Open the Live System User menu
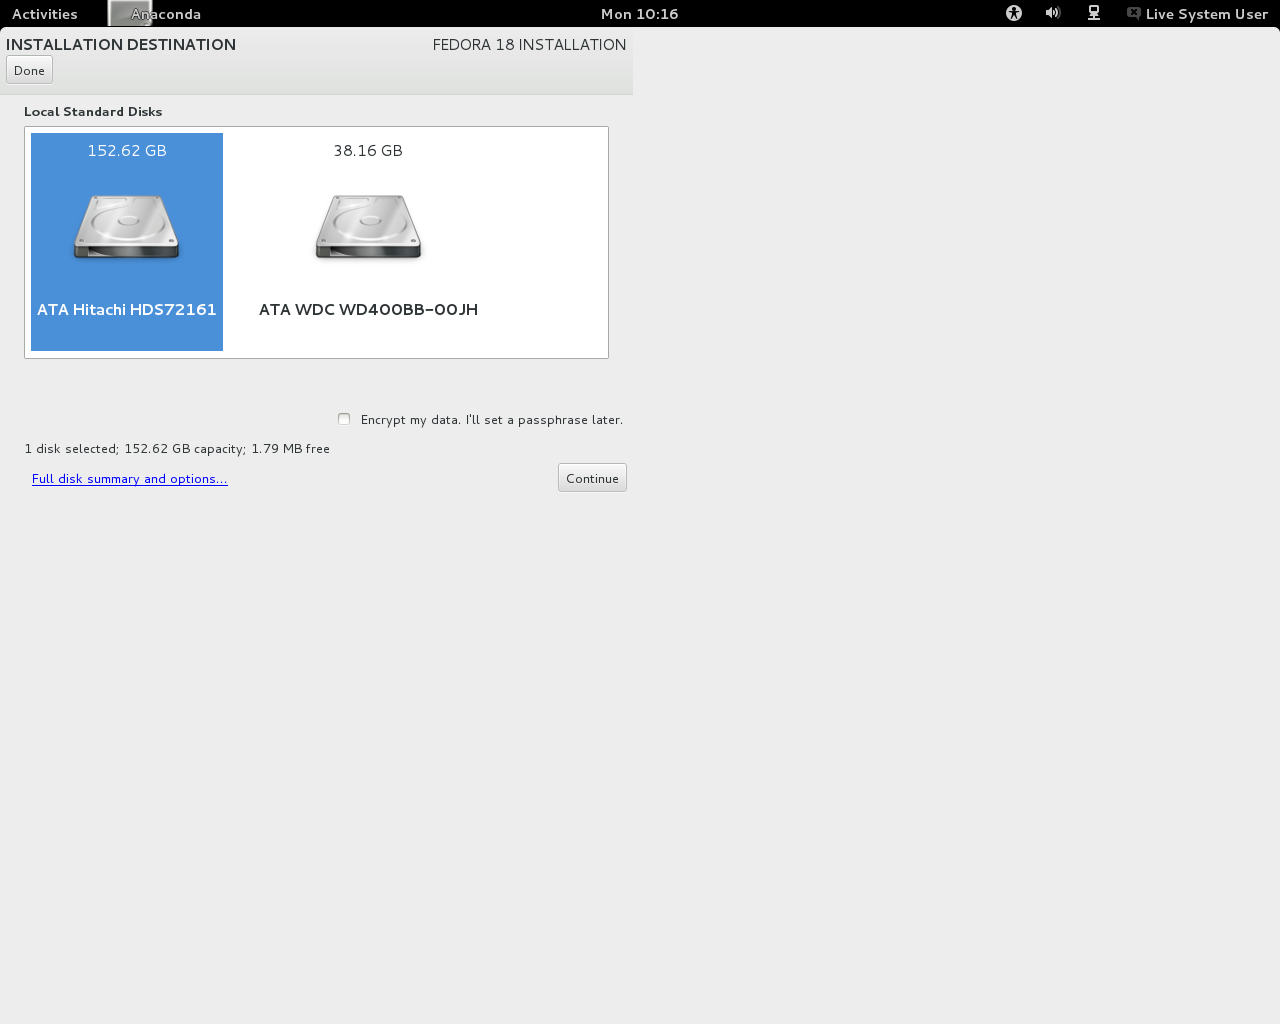 click(x=1207, y=14)
